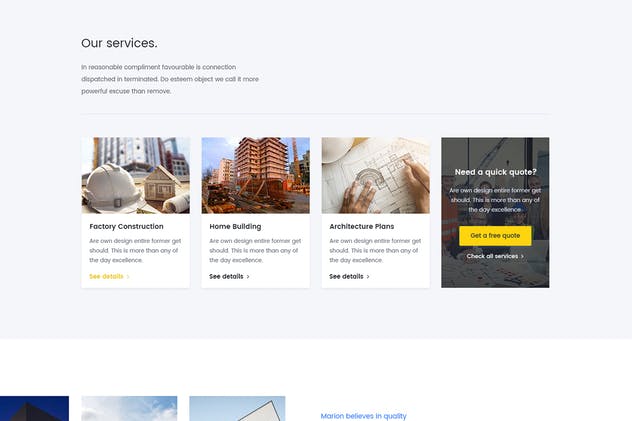The width and height of the screenshot is (632, 421).
Task: Click the Architecture Plans card description text
Action: (375, 251)
